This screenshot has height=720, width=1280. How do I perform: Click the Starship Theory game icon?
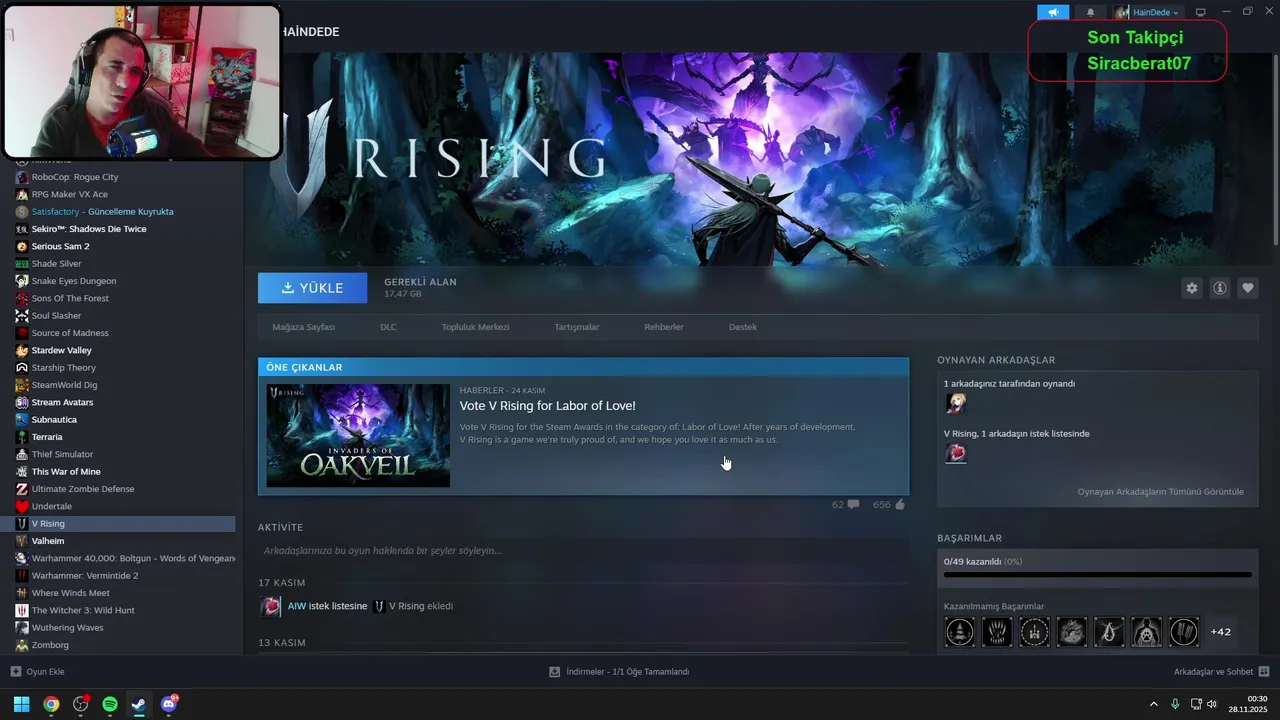22,368
